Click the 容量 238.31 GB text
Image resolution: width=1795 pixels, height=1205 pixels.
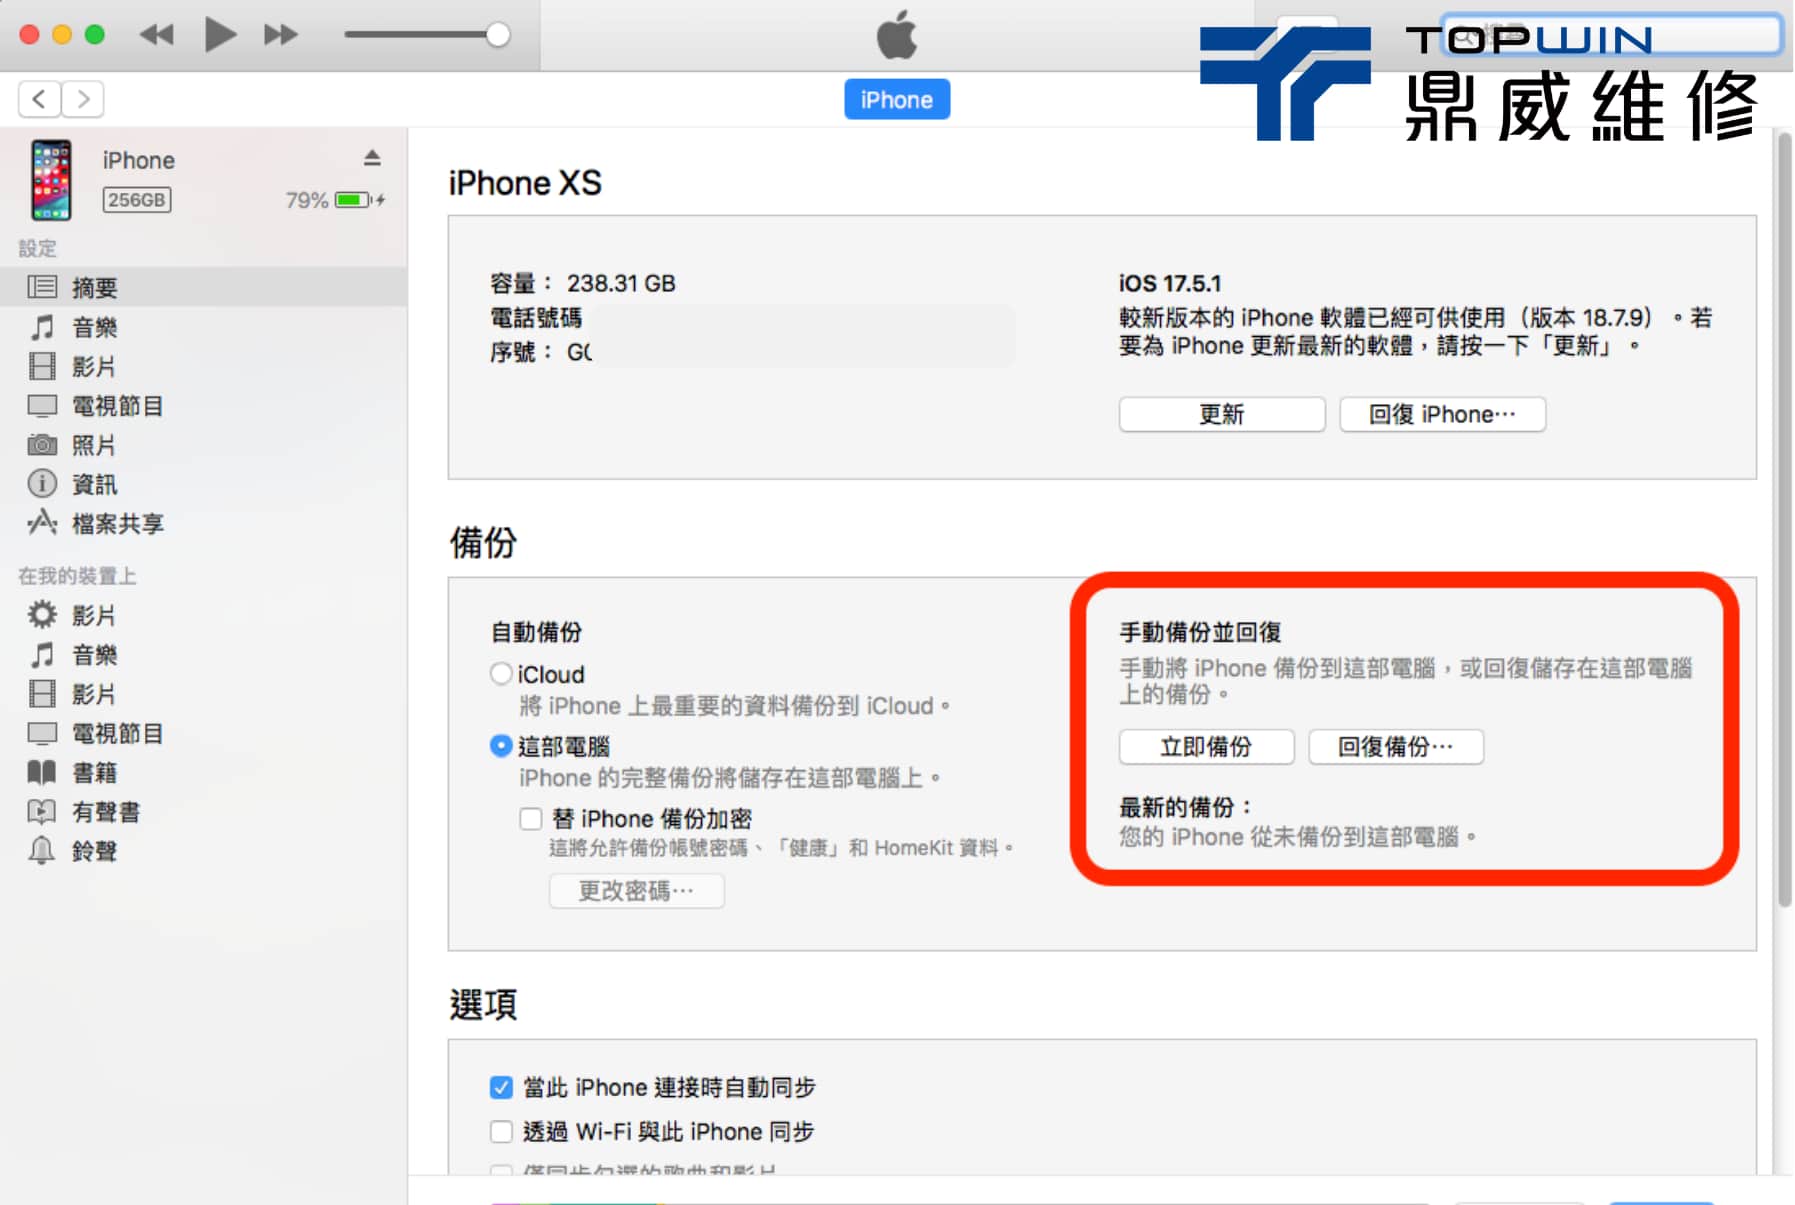coord(583,283)
